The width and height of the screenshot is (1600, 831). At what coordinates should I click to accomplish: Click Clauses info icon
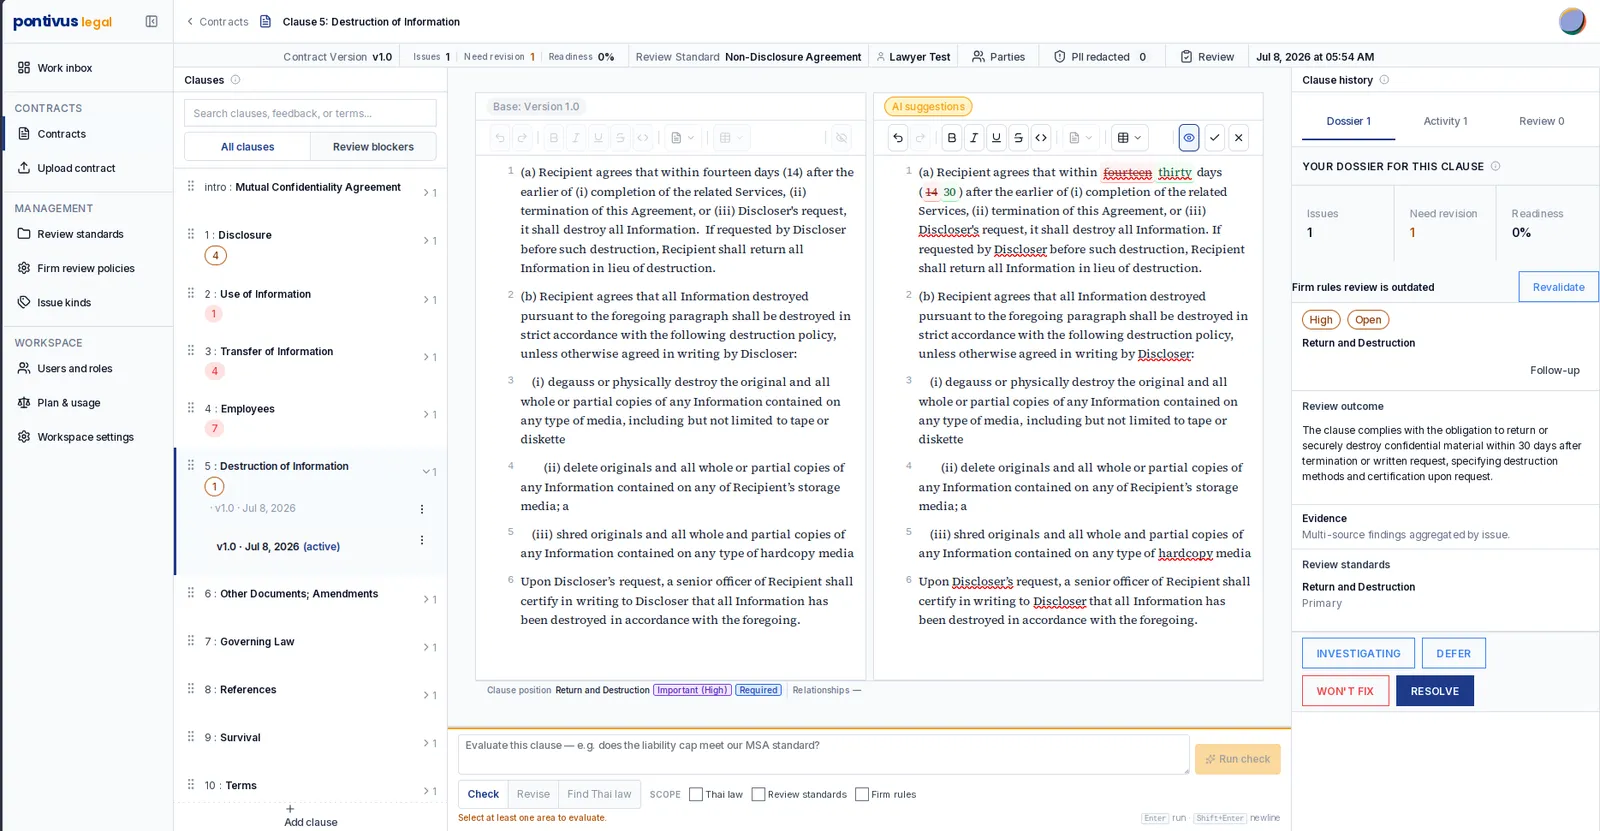coord(236,80)
